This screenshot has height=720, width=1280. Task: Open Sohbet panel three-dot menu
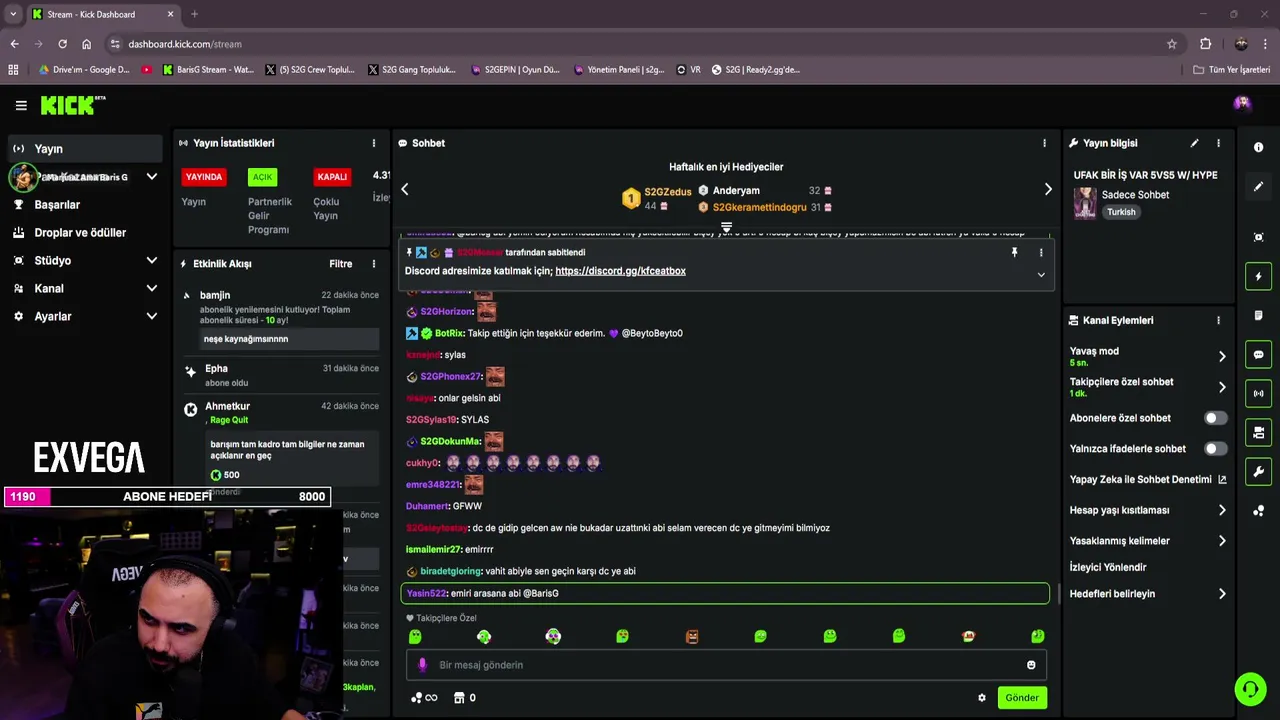pyautogui.click(x=1044, y=143)
